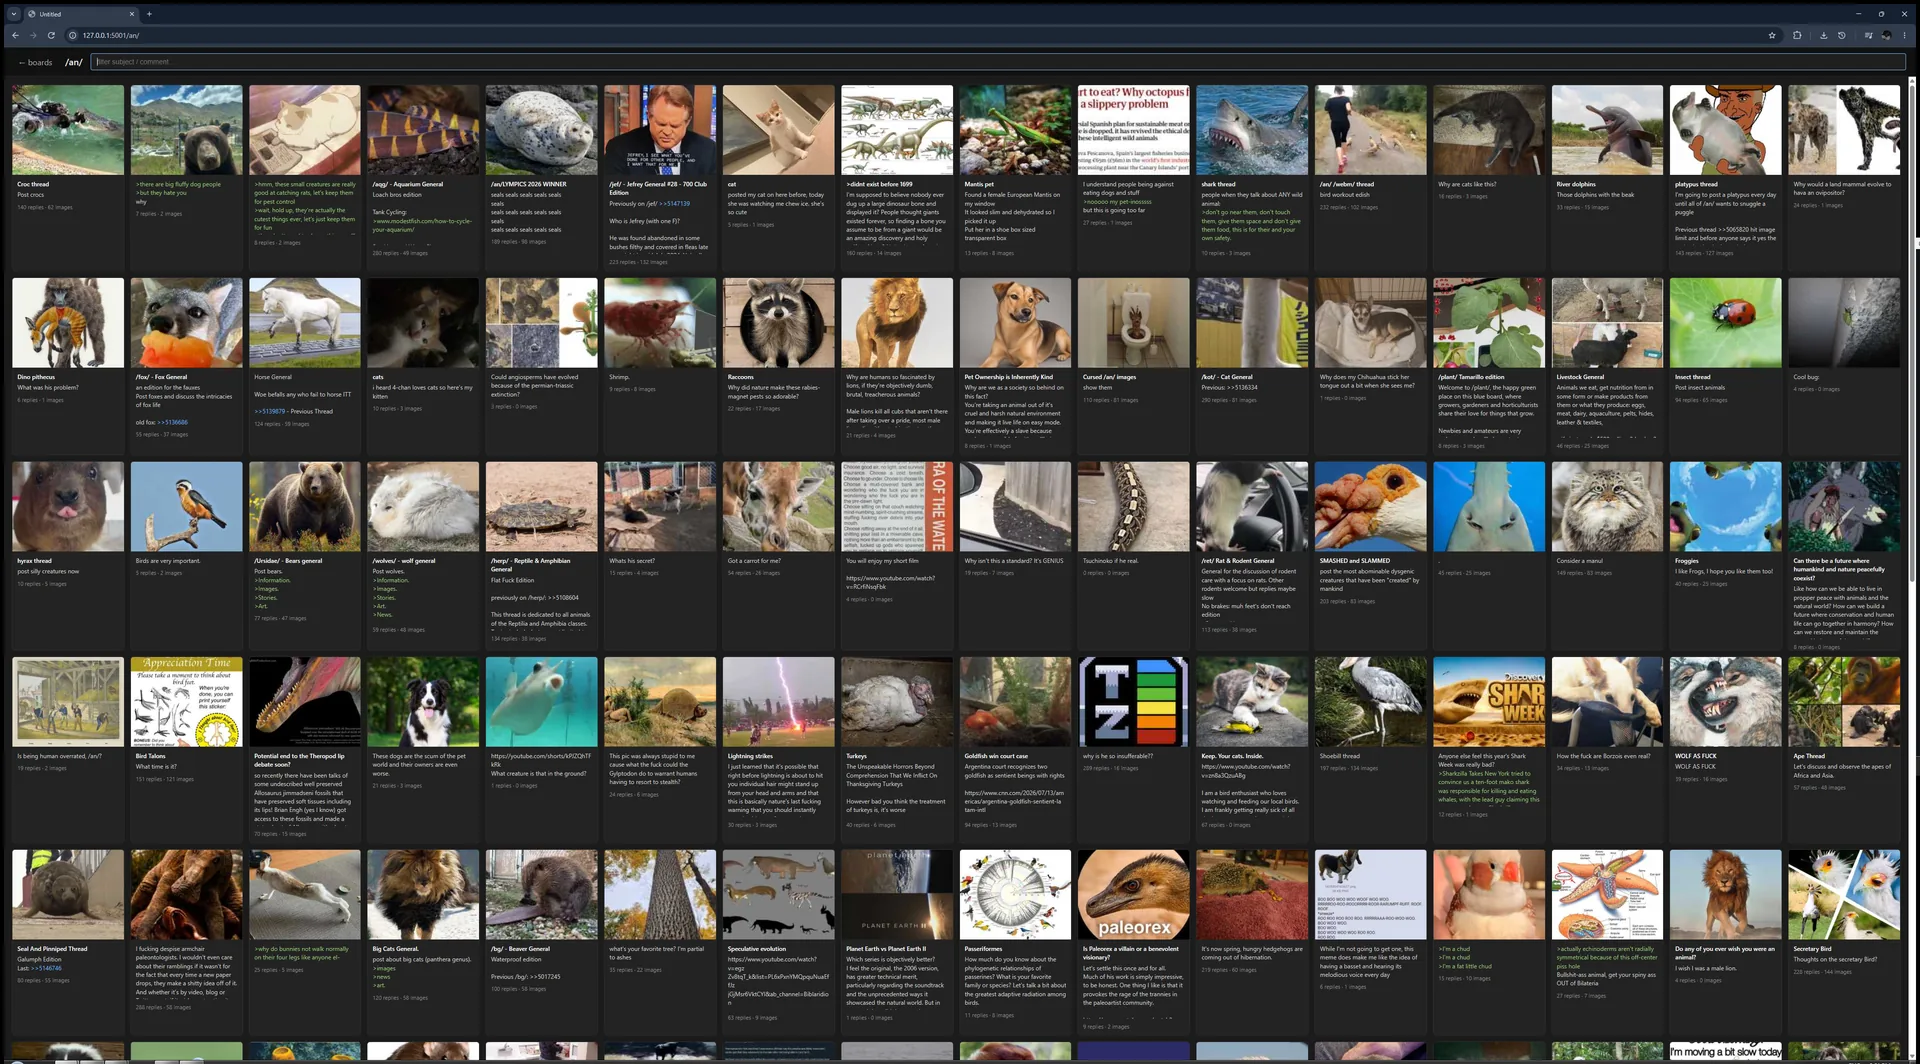Open the /herp/ Reptile & Amphibian thumbnail

point(542,507)
